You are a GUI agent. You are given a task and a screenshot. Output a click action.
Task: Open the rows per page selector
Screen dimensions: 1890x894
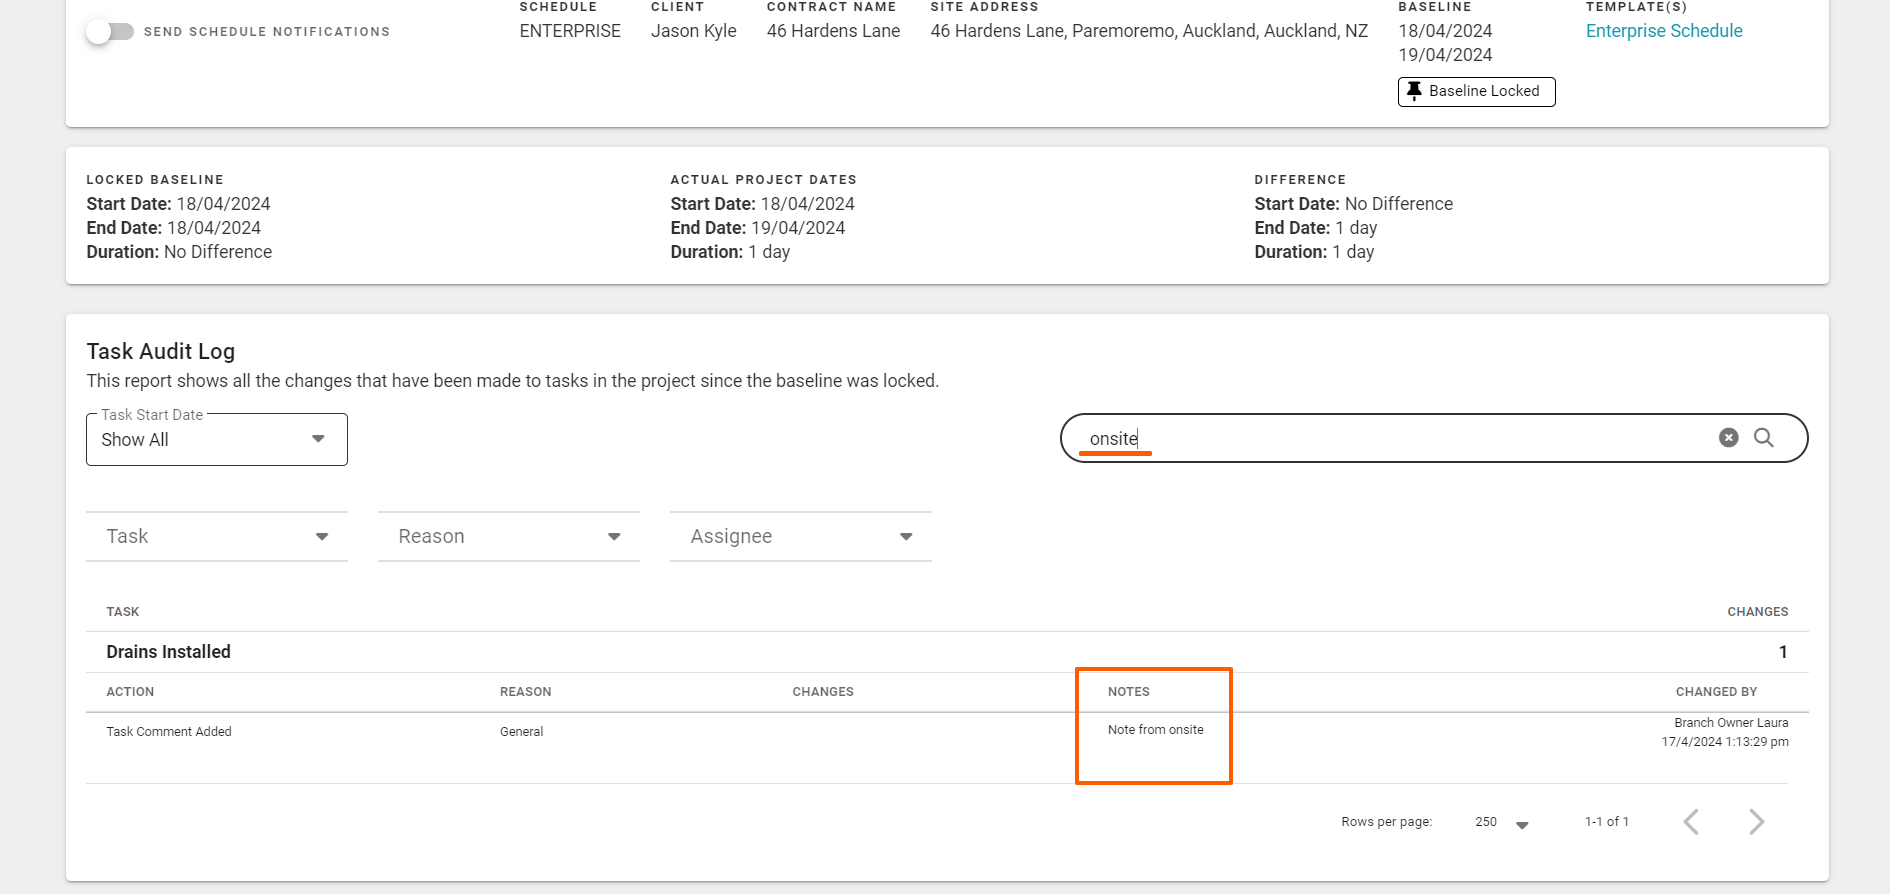[x=1501, y=823]
